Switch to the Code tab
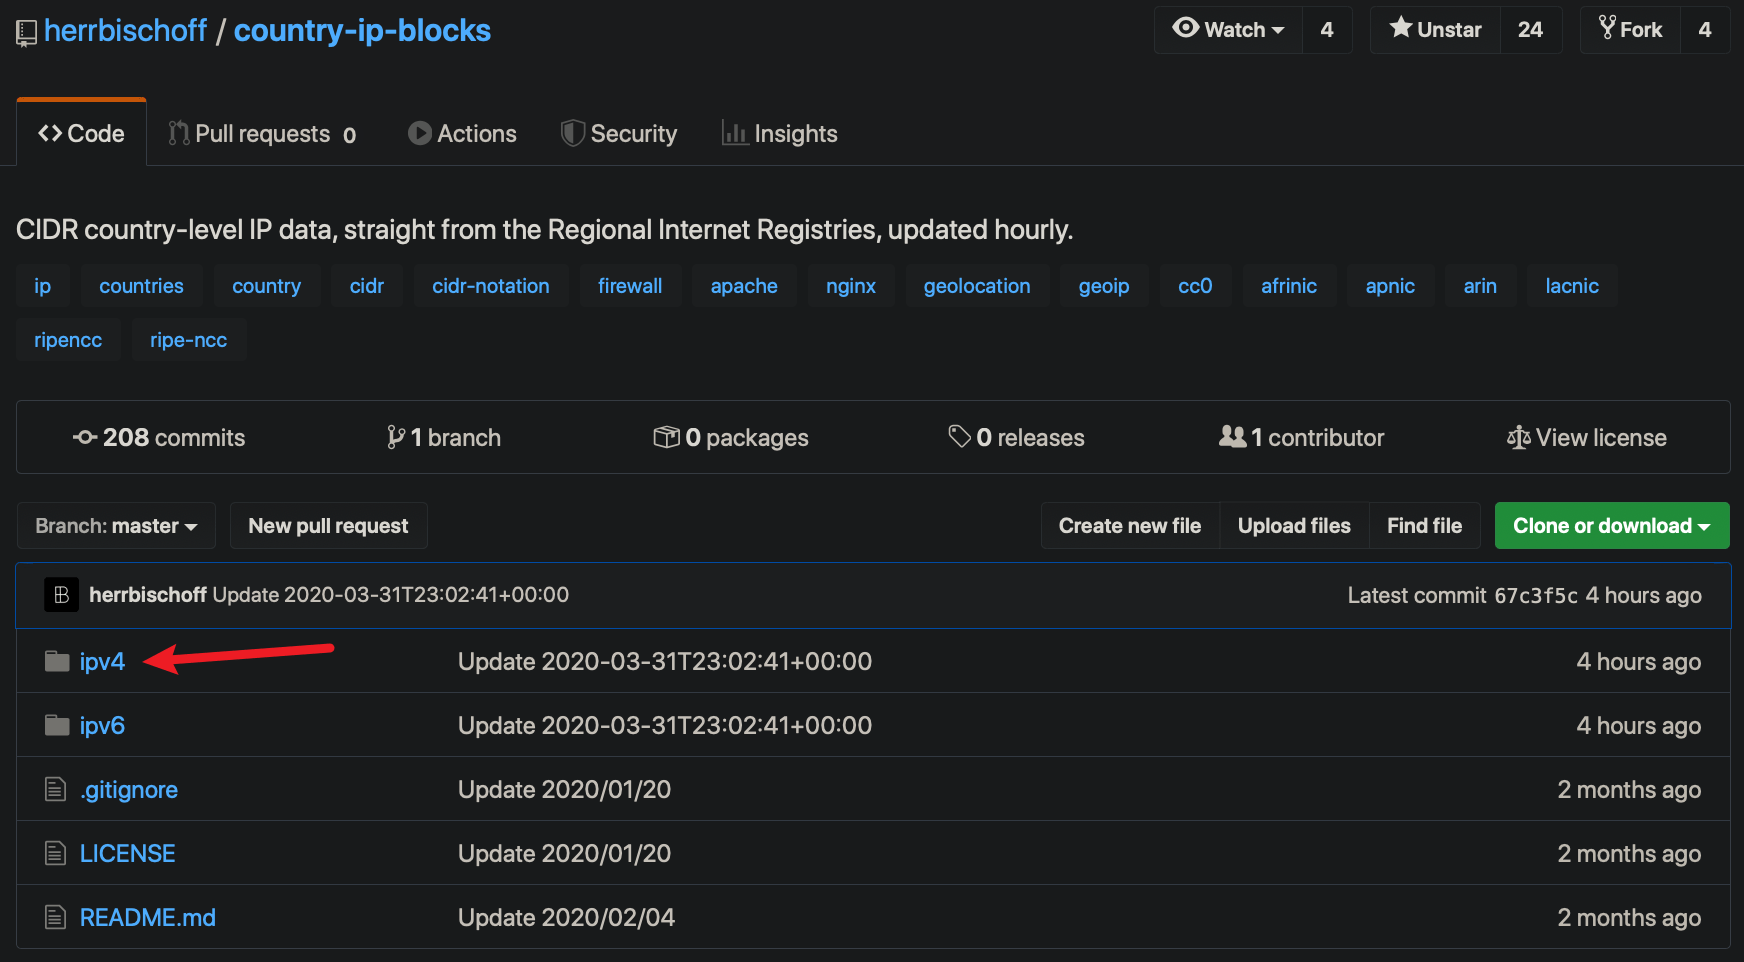The image size is (1744, 962). coord(81,133)
